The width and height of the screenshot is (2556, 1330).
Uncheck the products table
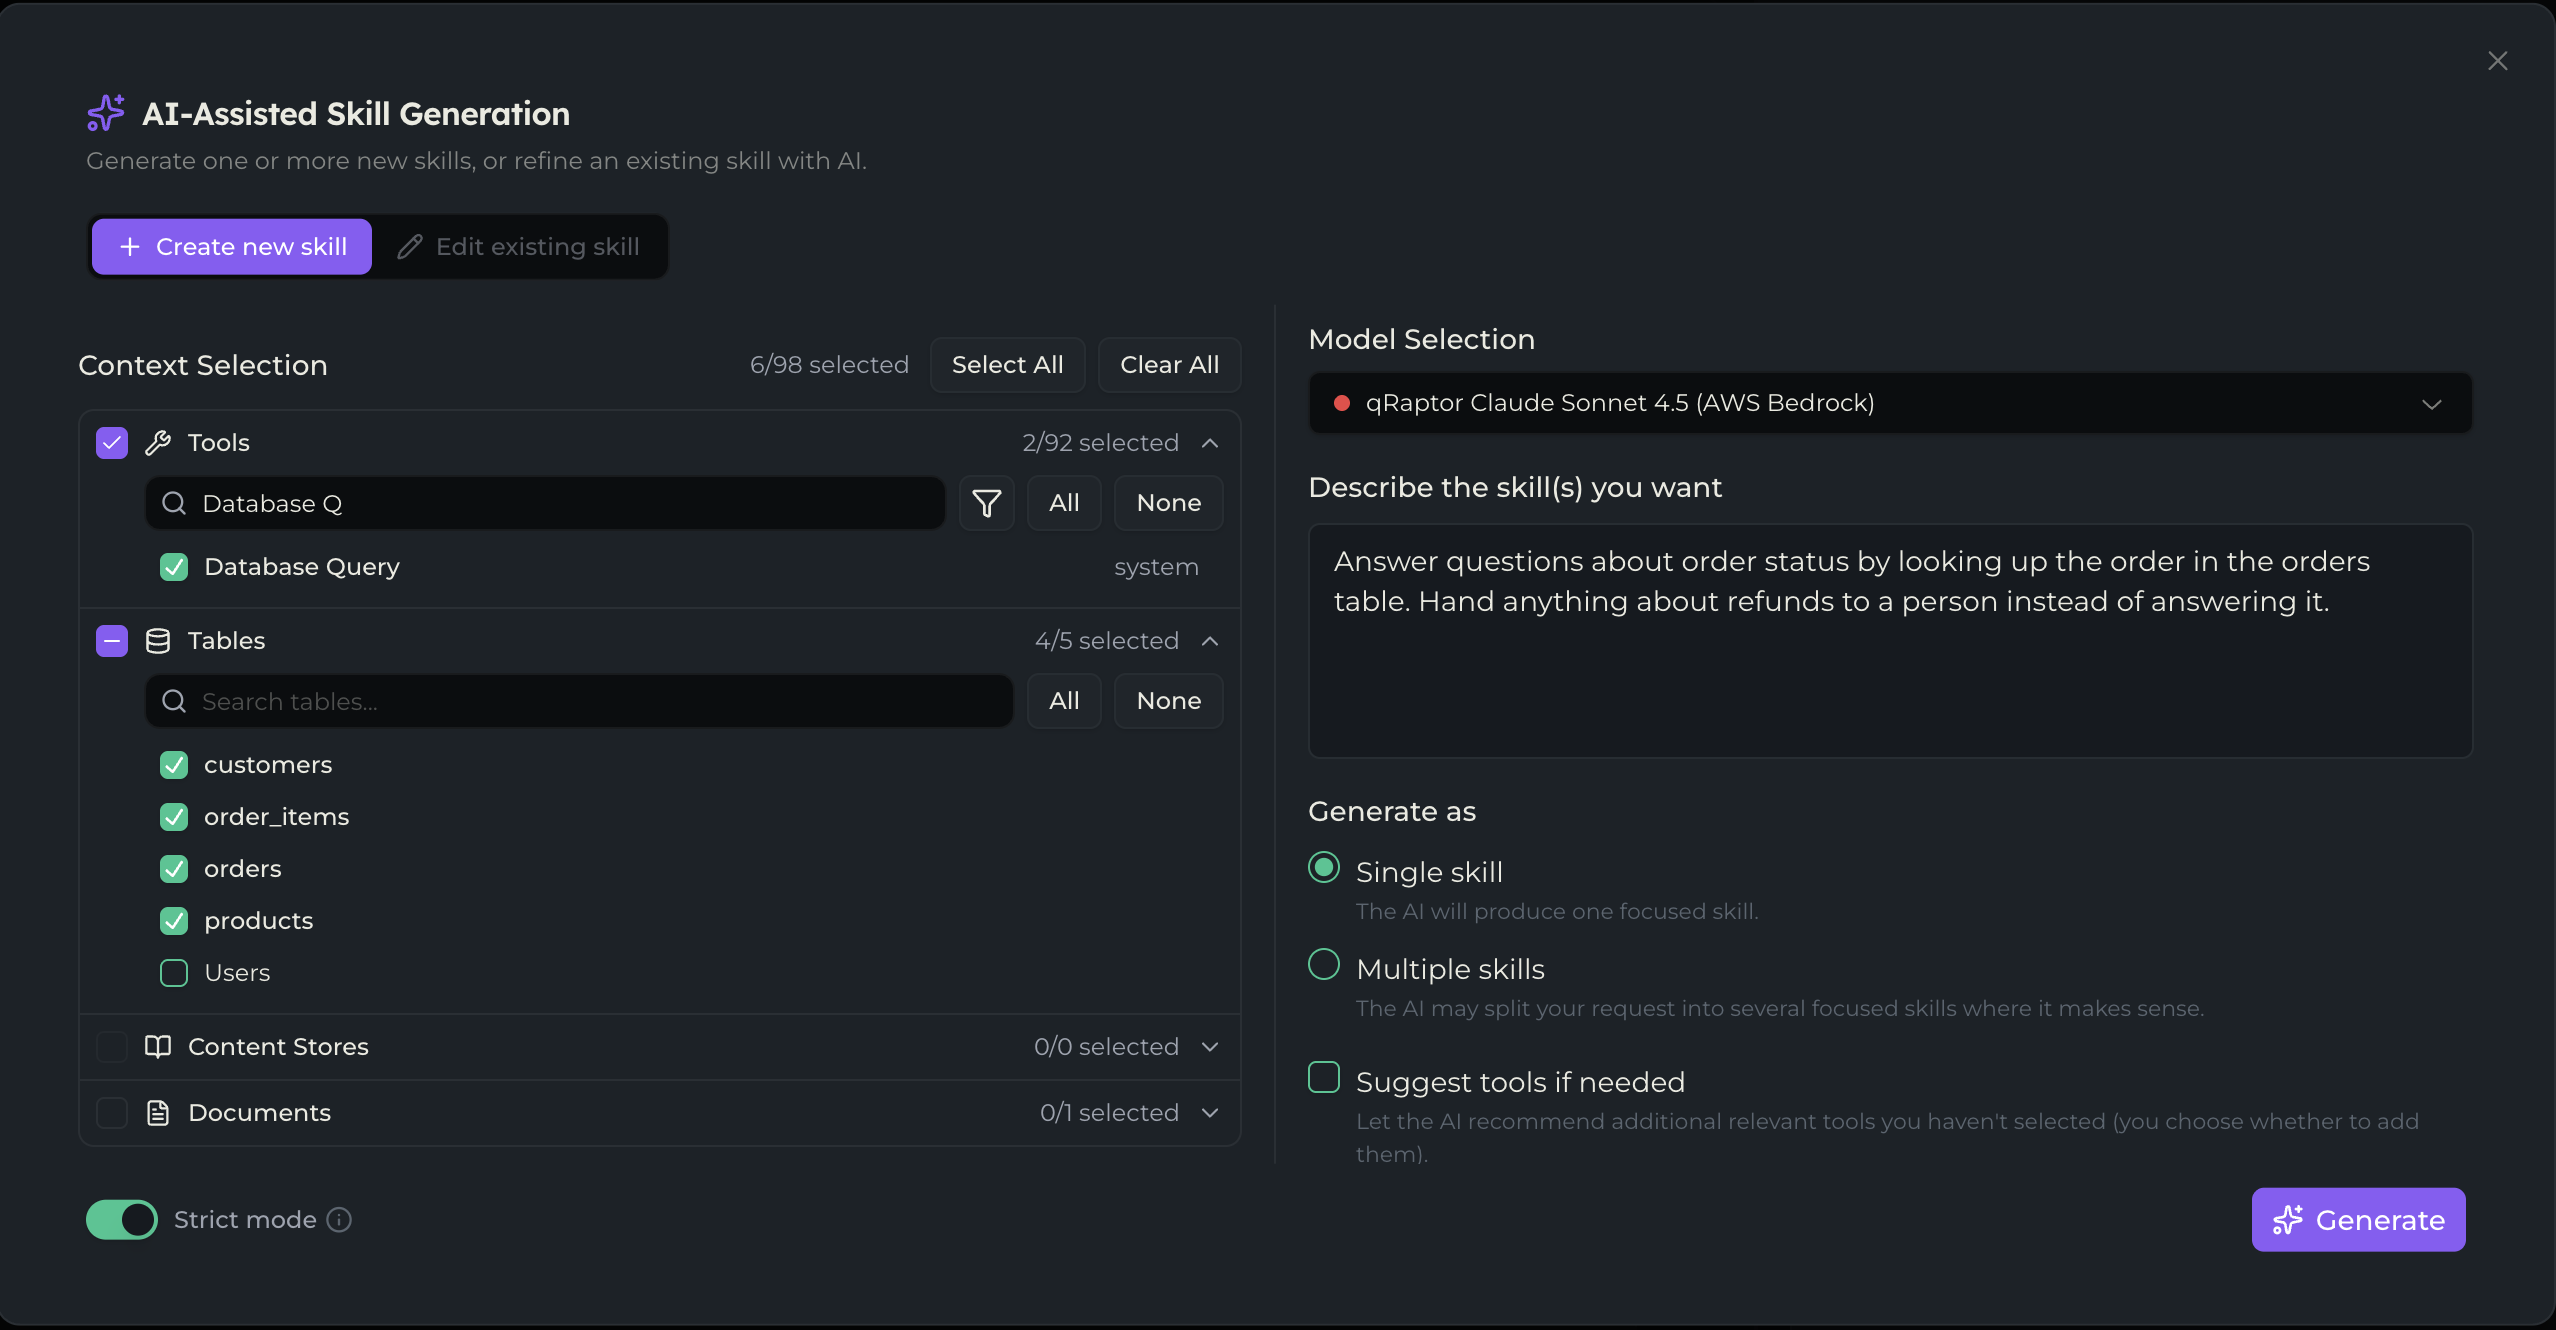[x=174, y=921]
